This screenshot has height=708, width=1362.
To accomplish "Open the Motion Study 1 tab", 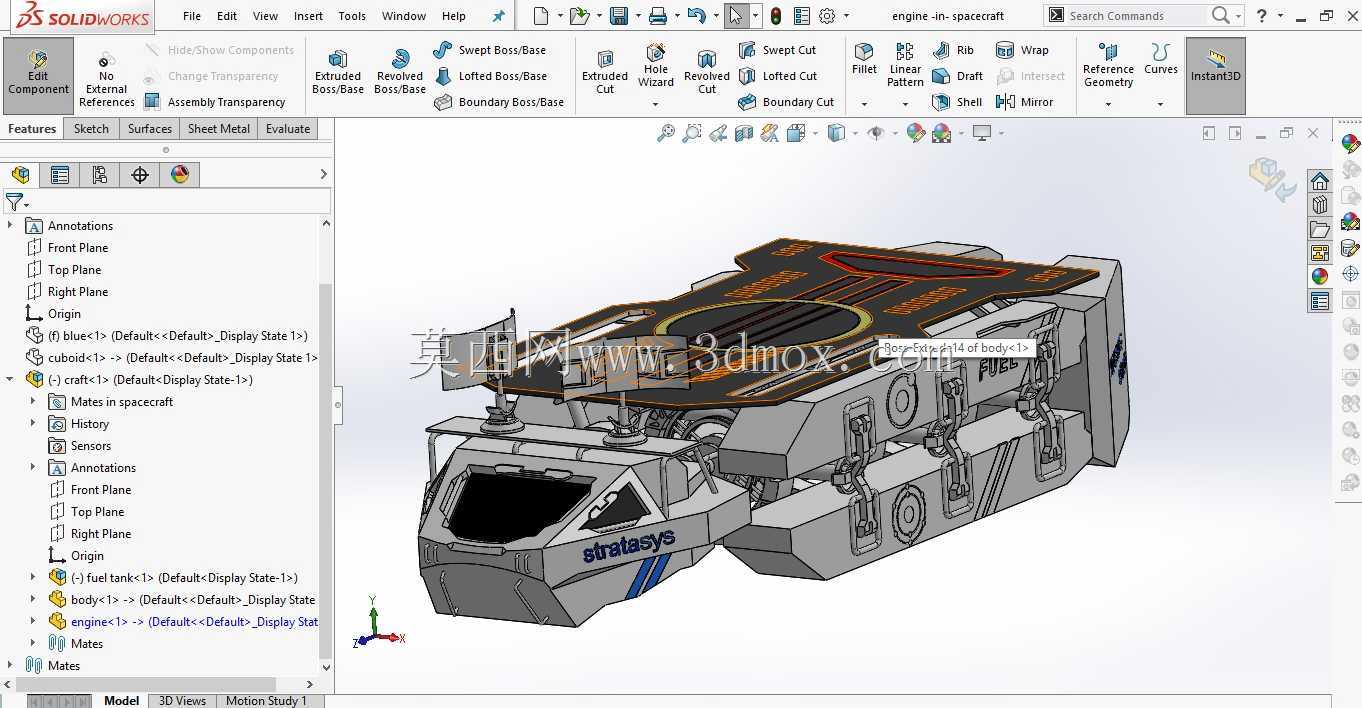I will 266,701.
